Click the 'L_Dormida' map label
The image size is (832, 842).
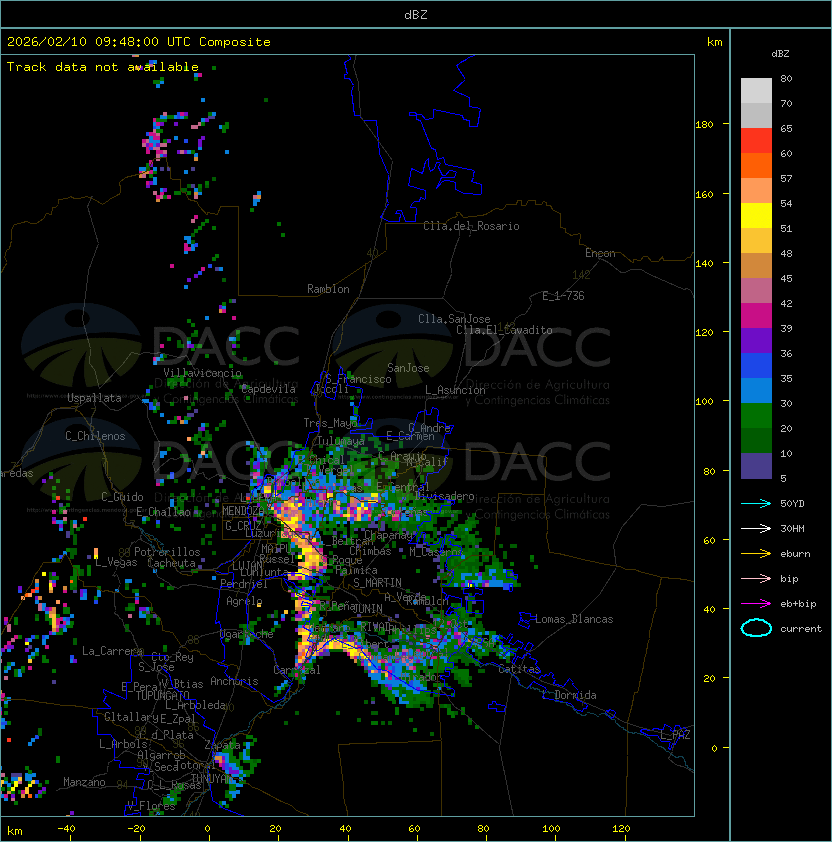click(x=569, y=695)
